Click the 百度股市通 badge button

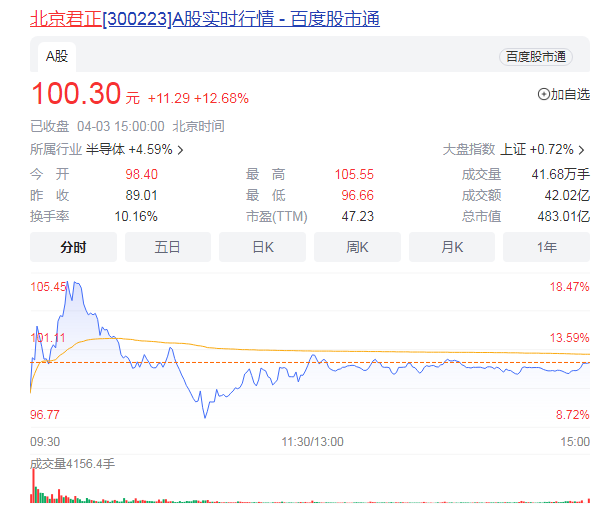[x=535, y=57]
